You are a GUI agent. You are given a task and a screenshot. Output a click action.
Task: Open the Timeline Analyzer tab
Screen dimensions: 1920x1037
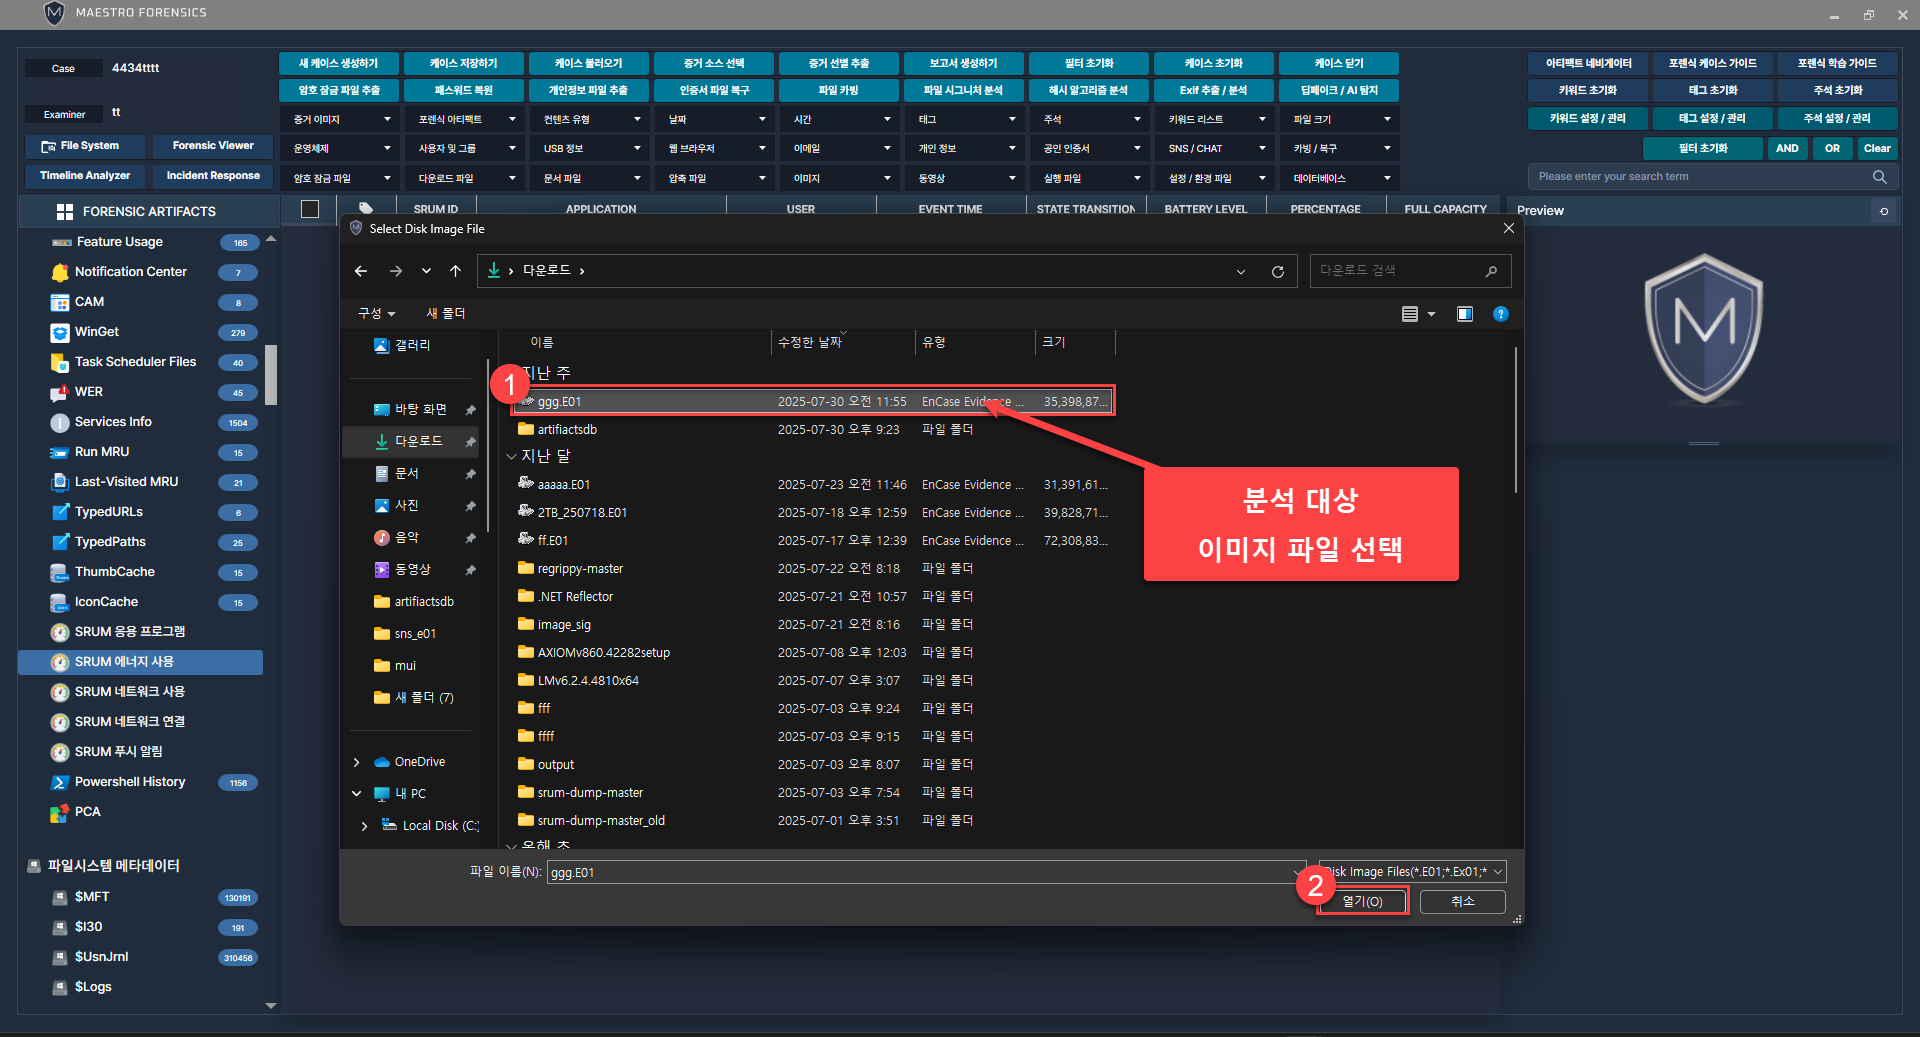[85, 176]
